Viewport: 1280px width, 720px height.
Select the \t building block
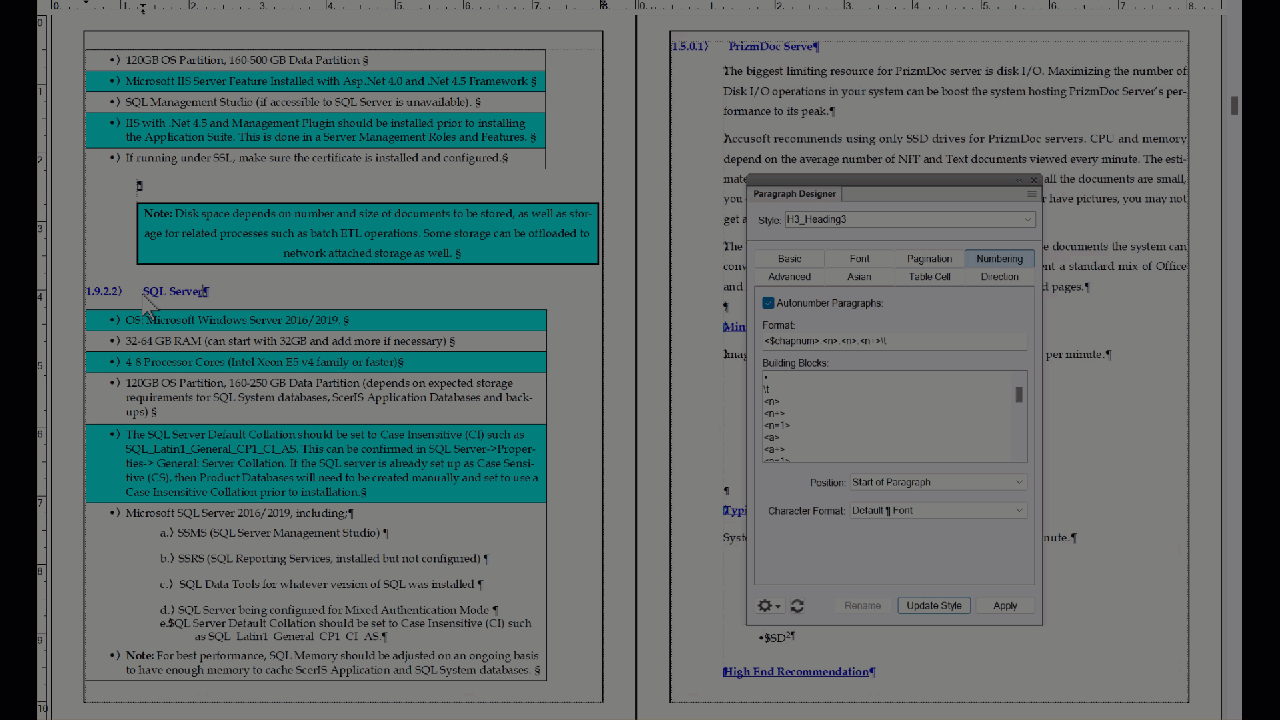pos(767,390)
